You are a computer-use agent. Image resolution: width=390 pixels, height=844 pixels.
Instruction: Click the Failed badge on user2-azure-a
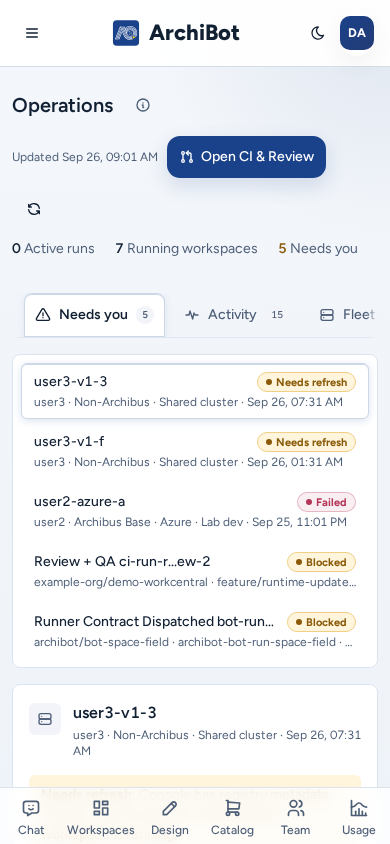click(x=327, y=502)
